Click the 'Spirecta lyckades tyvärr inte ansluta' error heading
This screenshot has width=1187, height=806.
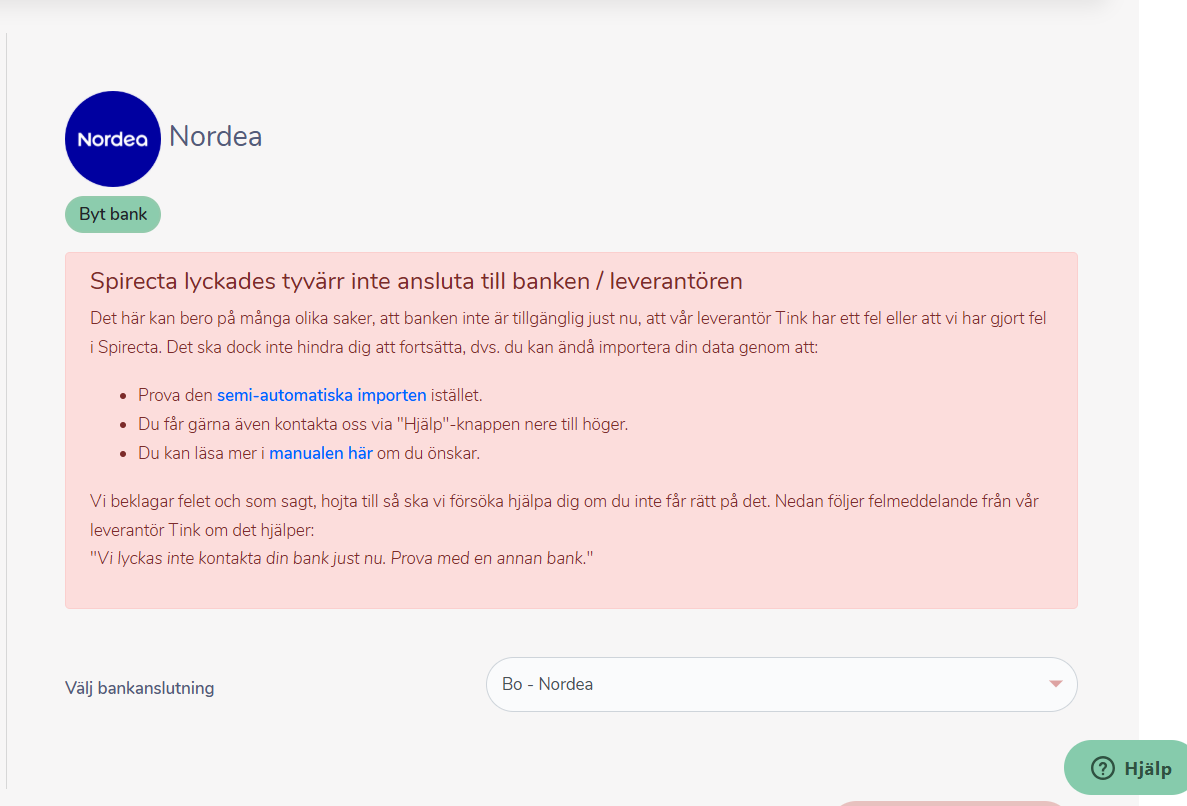click(416, 281)
